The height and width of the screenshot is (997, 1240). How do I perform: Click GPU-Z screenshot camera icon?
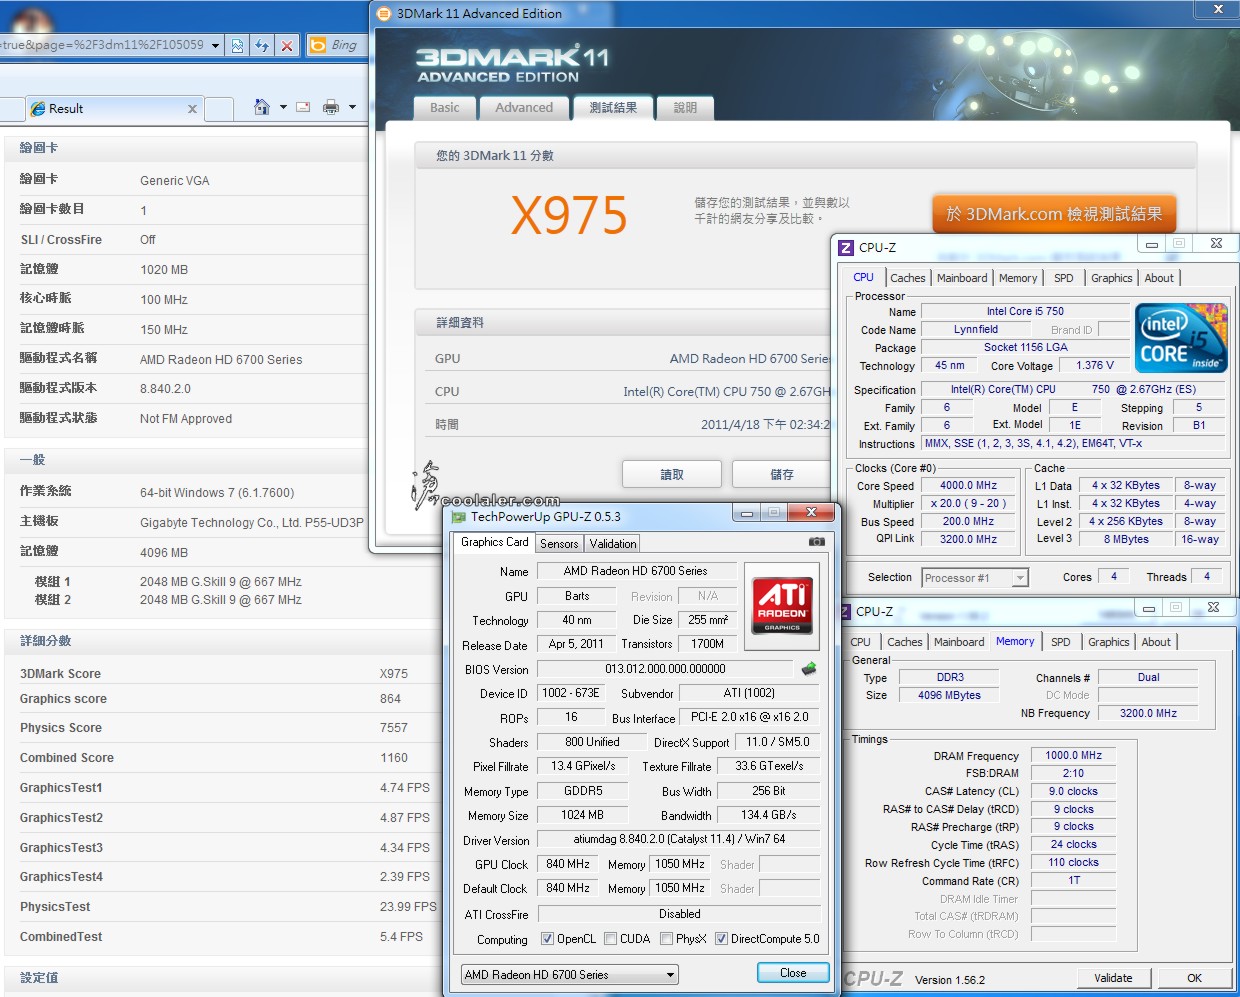coord(816,542)
